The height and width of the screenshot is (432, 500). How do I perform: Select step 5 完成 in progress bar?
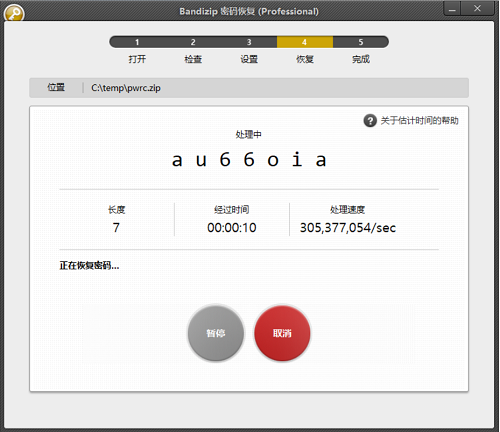[361, 42]
